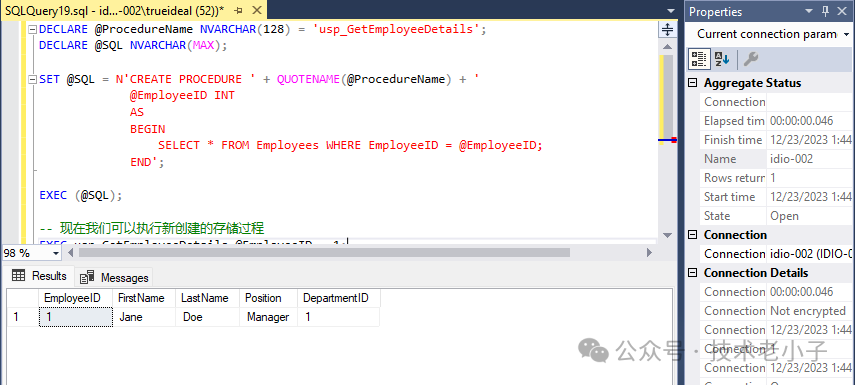855x385 pixels.
Task: Collapse the Connection Details category
Action: point(693,273)
